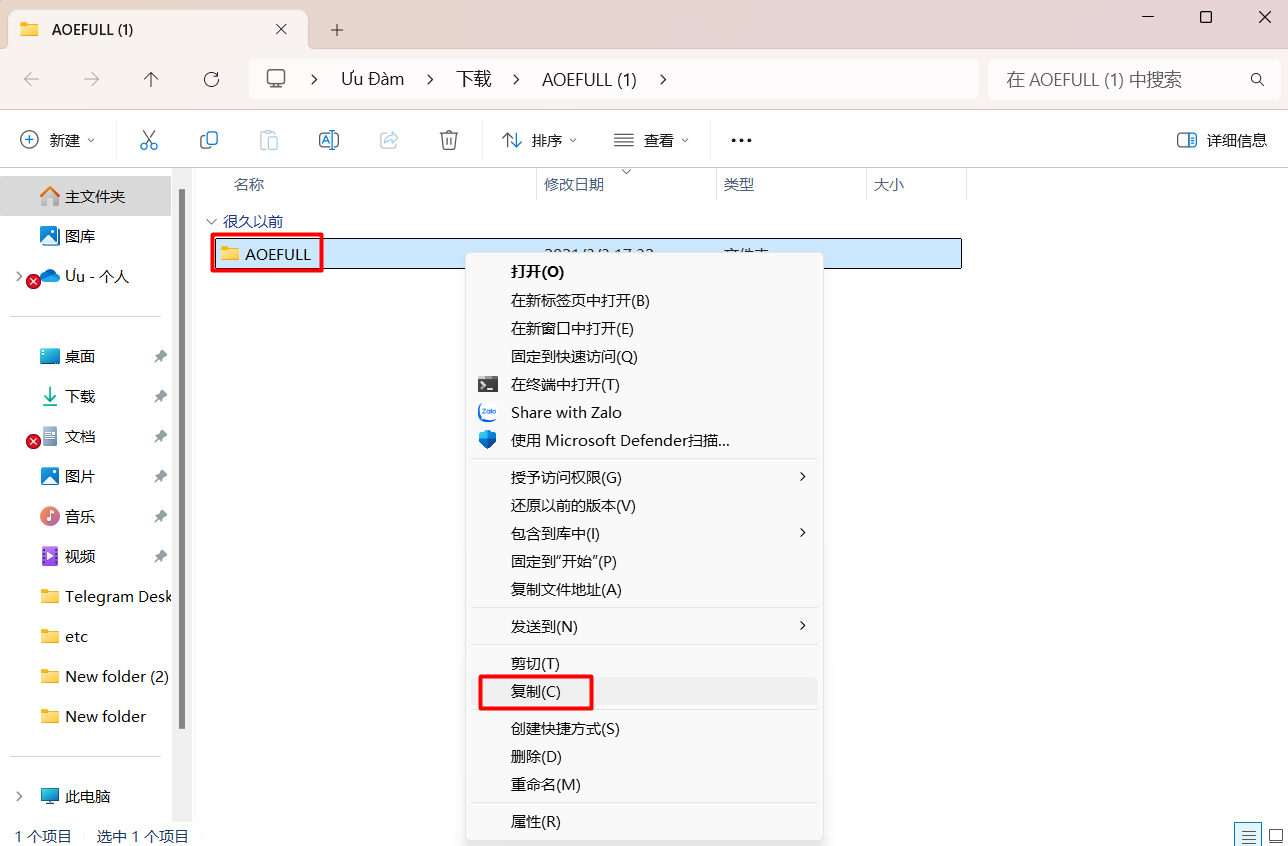The height and width of the screenshot is (846, 1288).
Task: Click chevron after Ưu Đàm in address bar
Action: pos(431,79)
